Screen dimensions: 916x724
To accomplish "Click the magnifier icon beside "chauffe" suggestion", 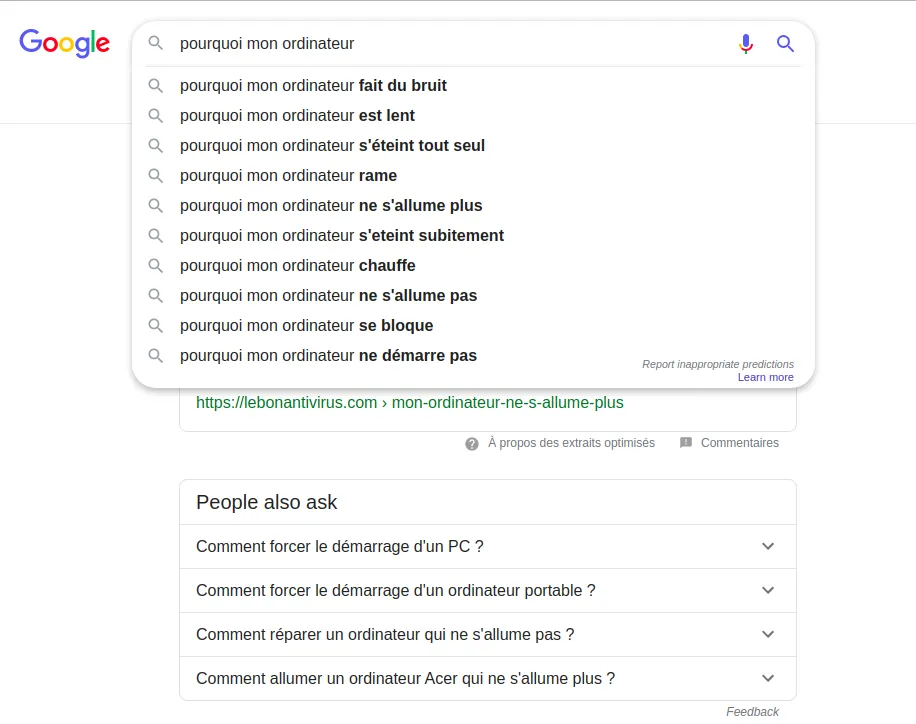I will pos(155,266).
